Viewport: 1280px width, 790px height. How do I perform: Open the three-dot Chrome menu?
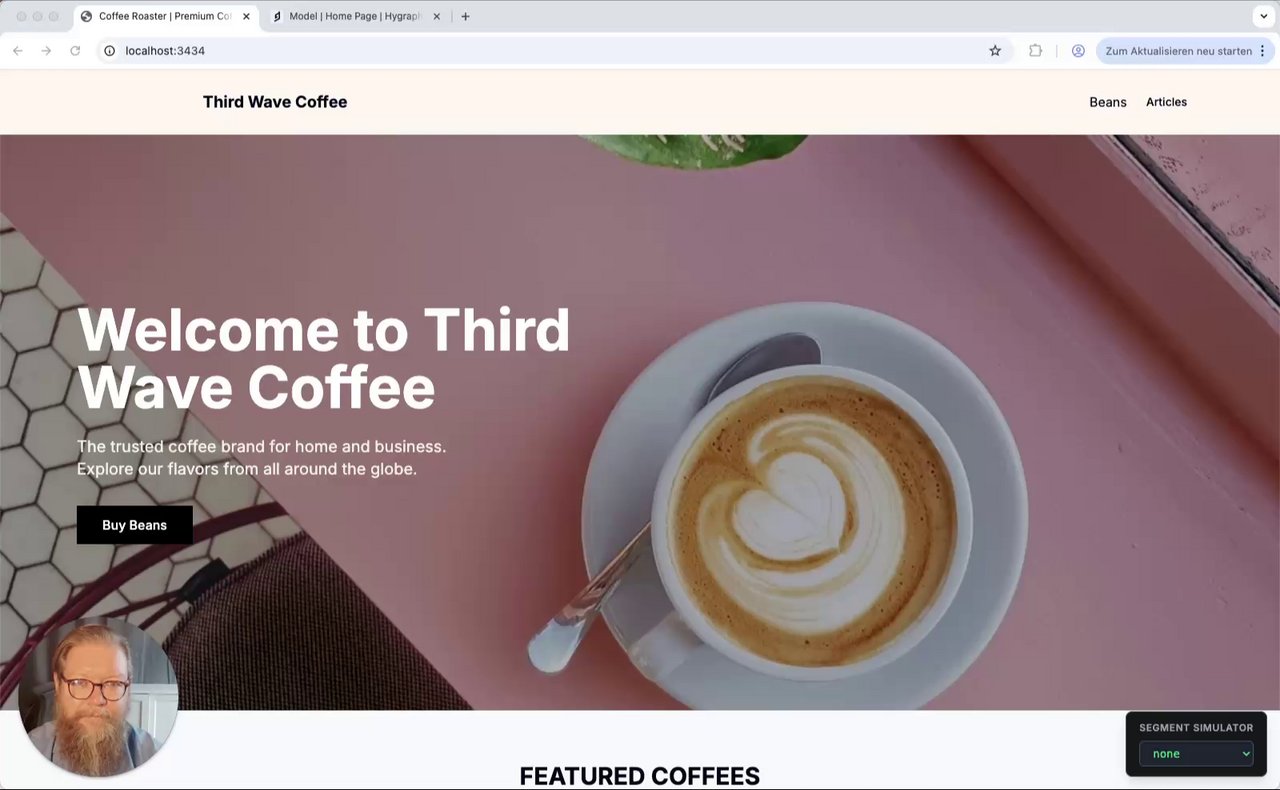tap(1263, 51)
